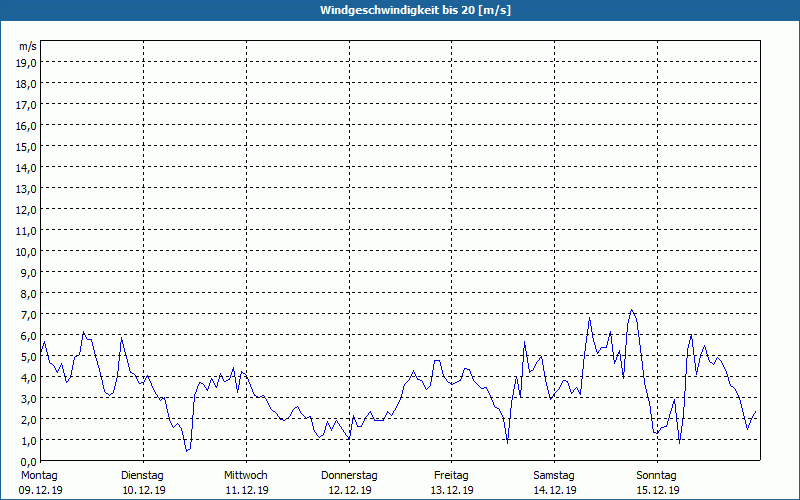Screen dimensions: 800x500
Task: Click the 0,0 y-axis origin label
Action: [x=27, y=461]
